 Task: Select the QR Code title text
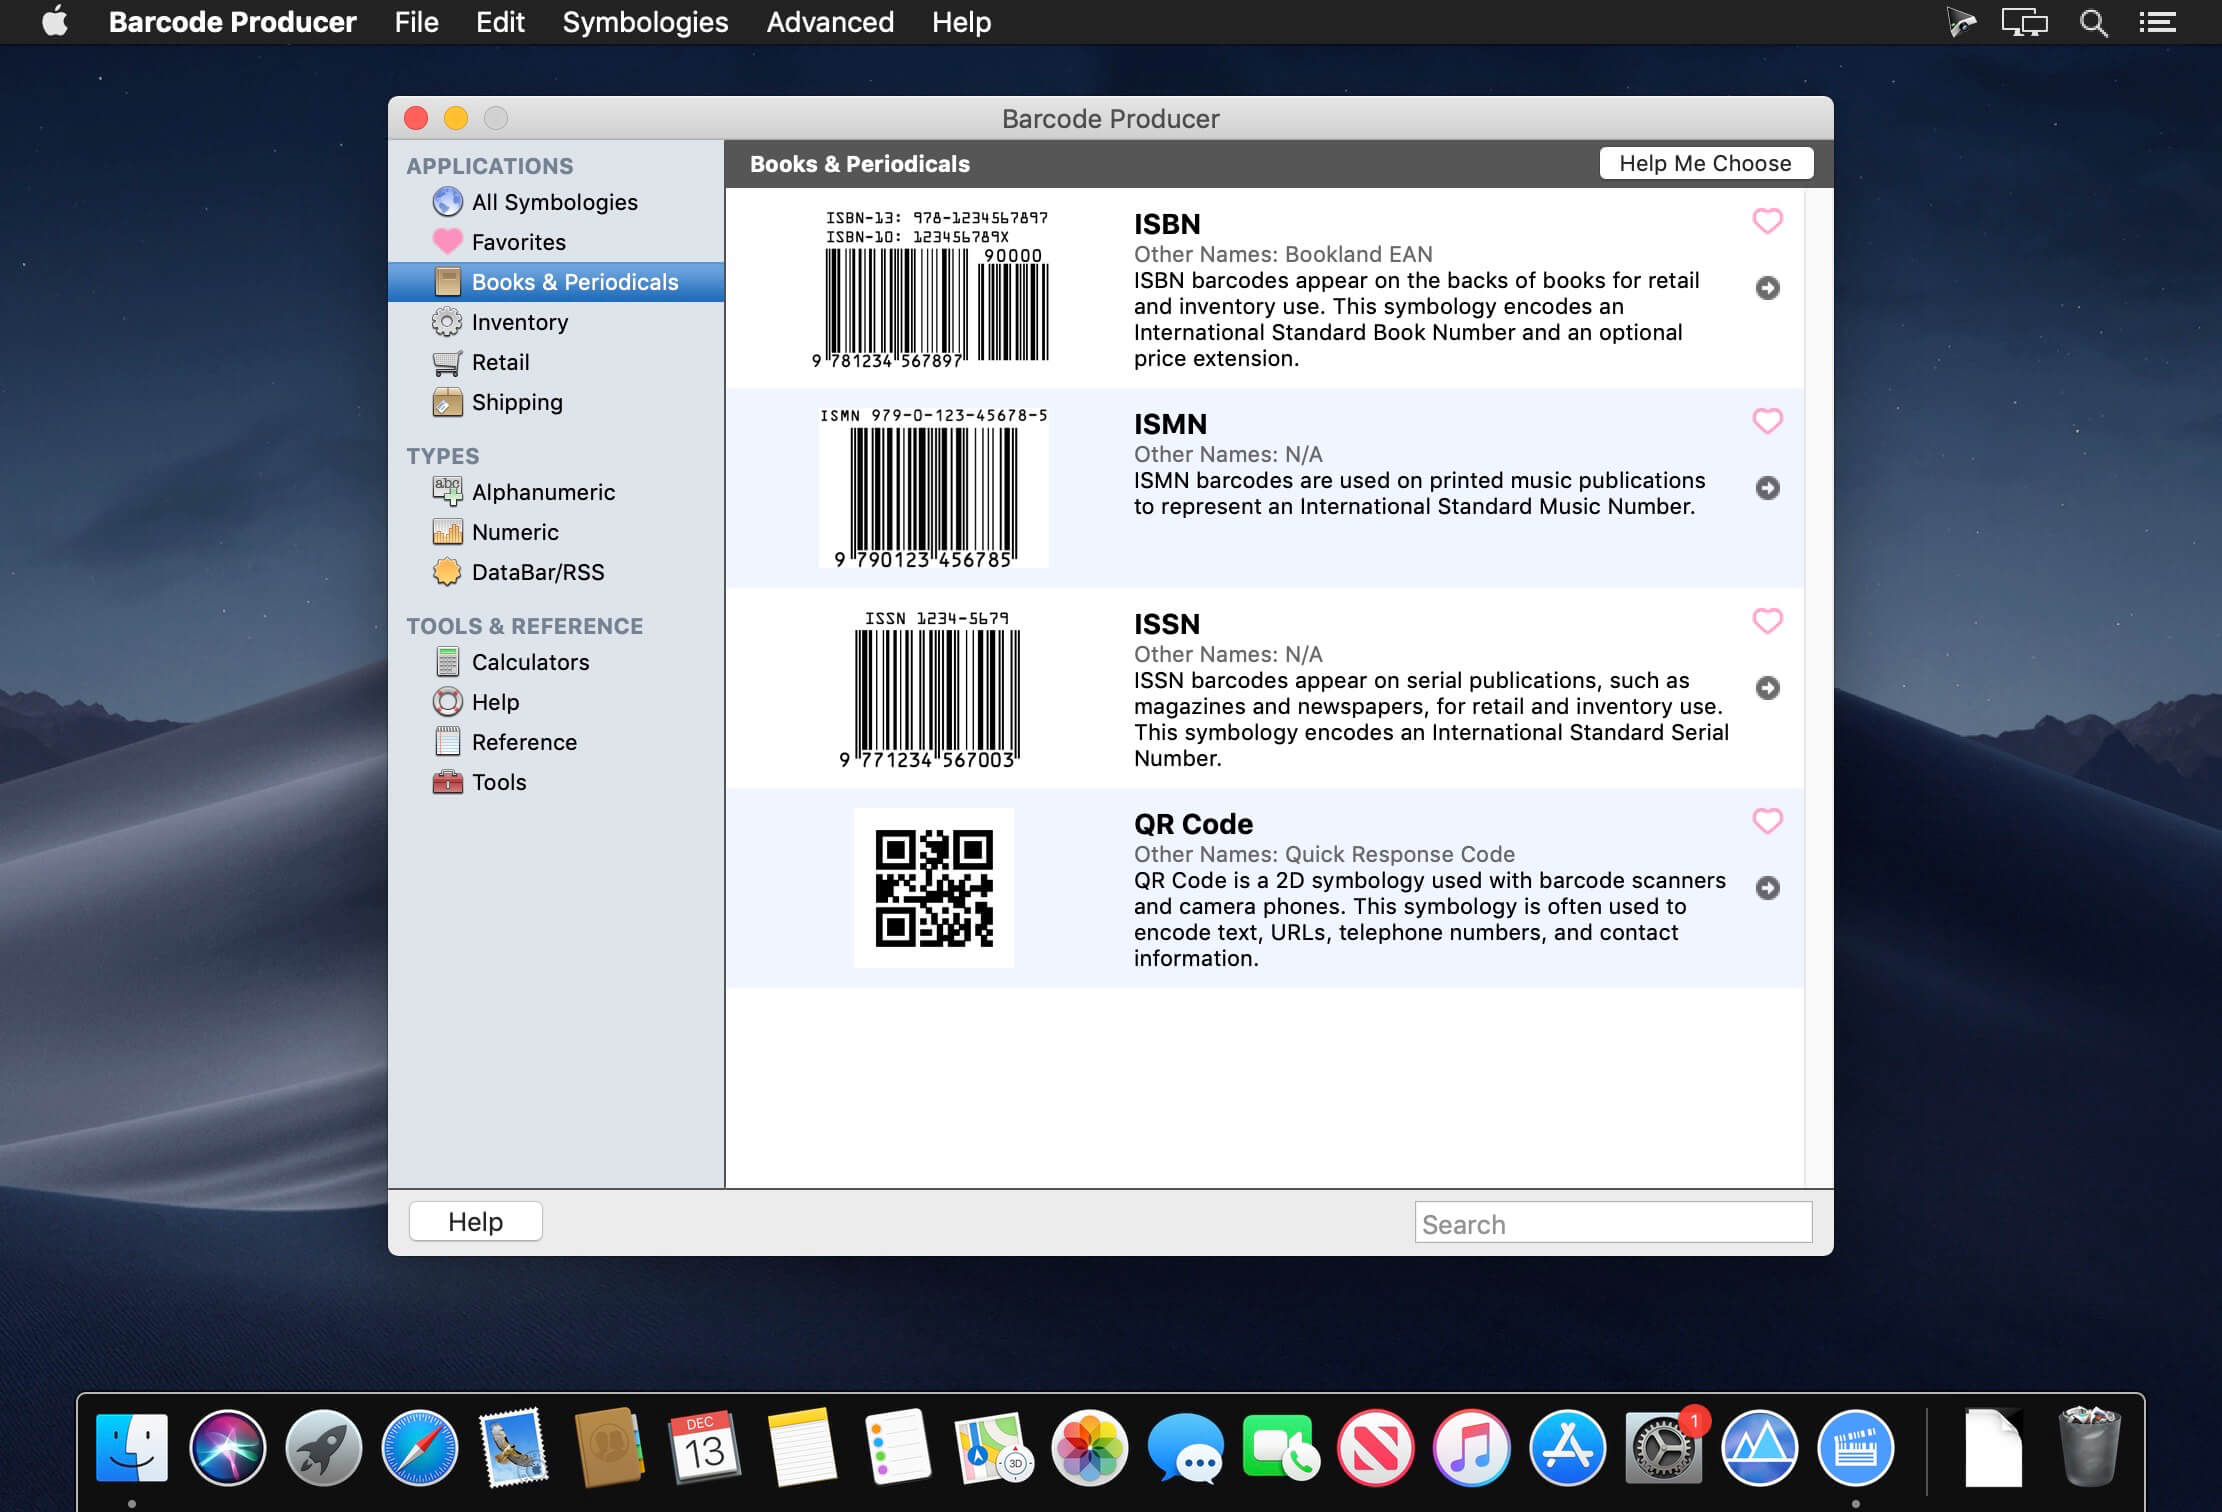[x=1193, y=824]
